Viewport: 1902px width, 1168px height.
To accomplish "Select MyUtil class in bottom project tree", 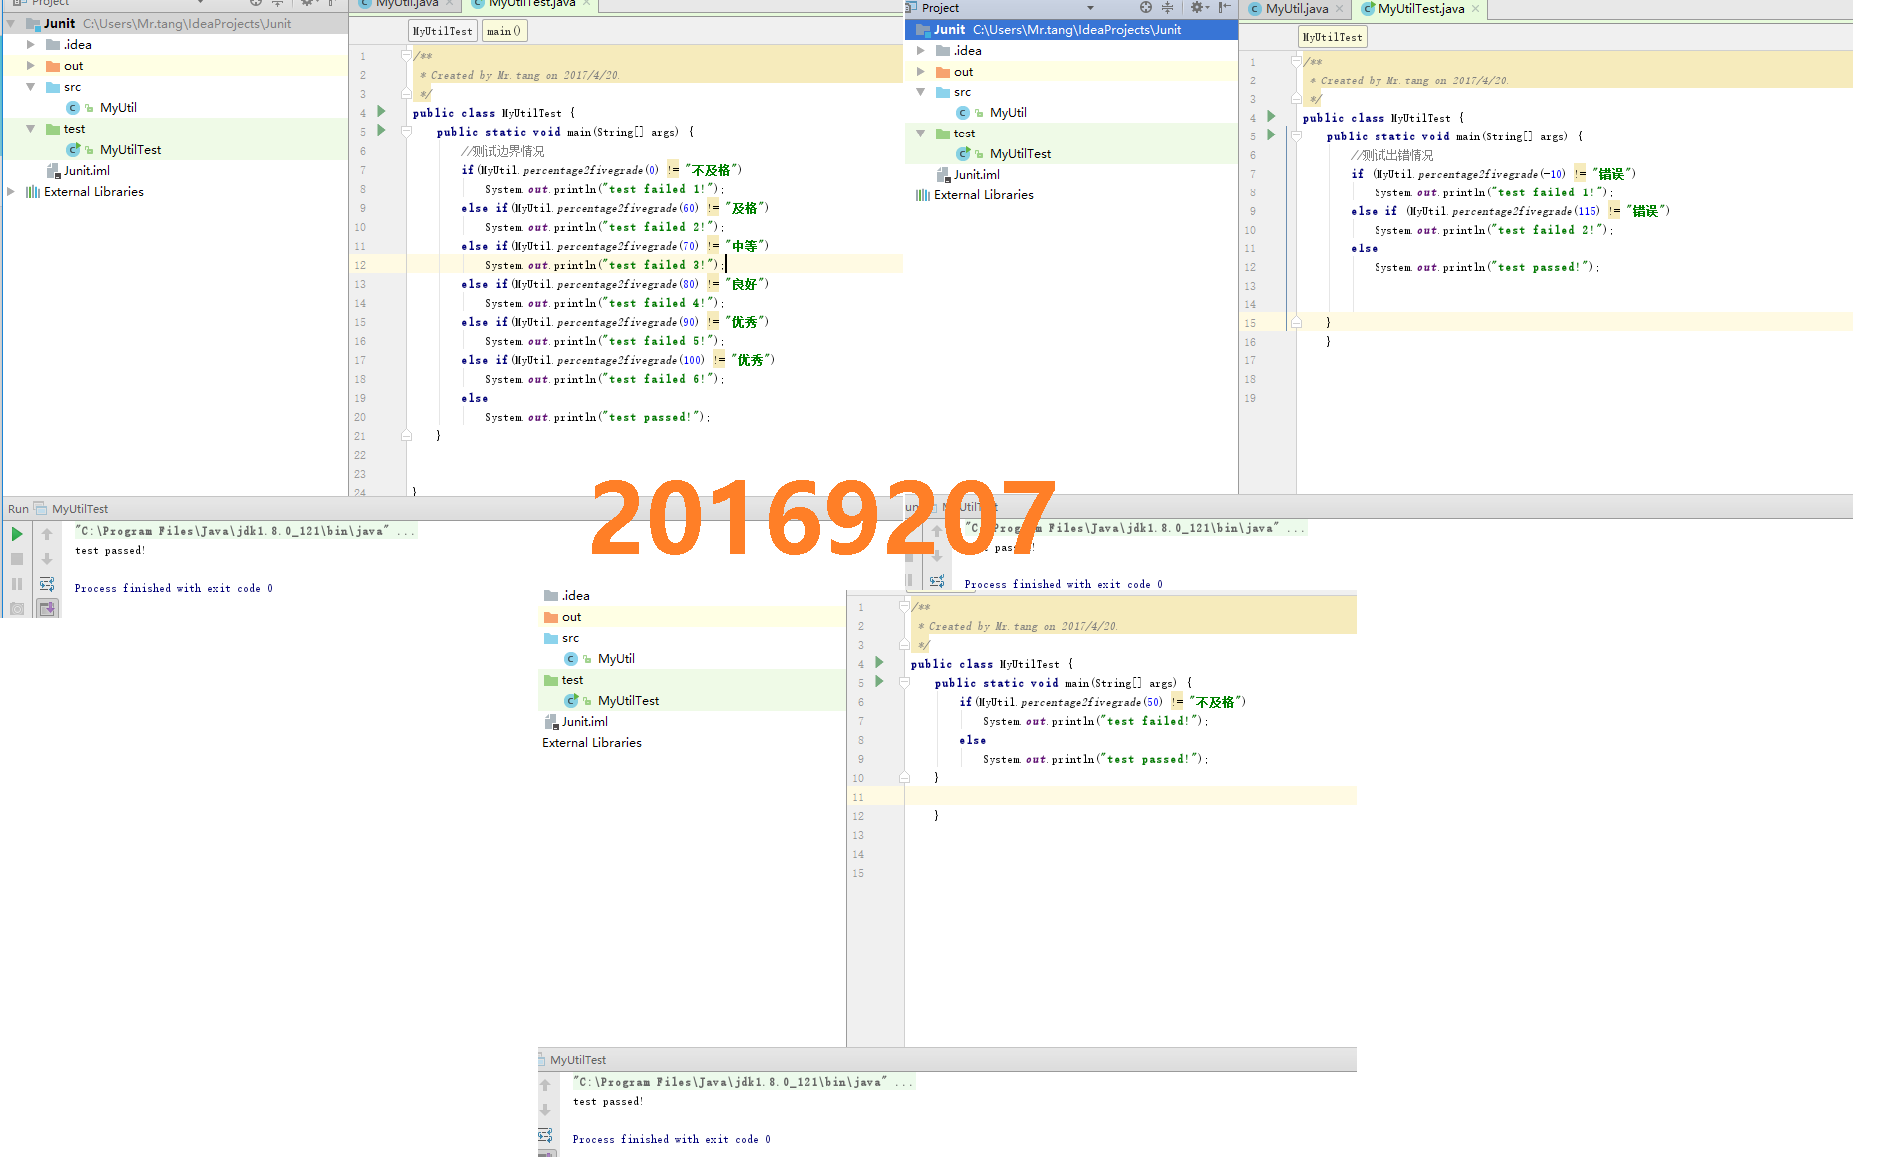I will coord(616,659).
